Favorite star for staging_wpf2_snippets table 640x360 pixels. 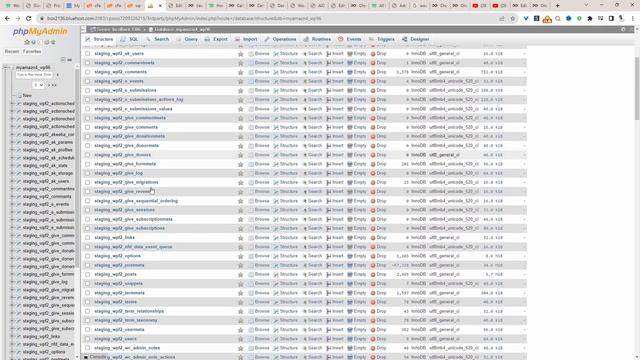tap(240, 284)
